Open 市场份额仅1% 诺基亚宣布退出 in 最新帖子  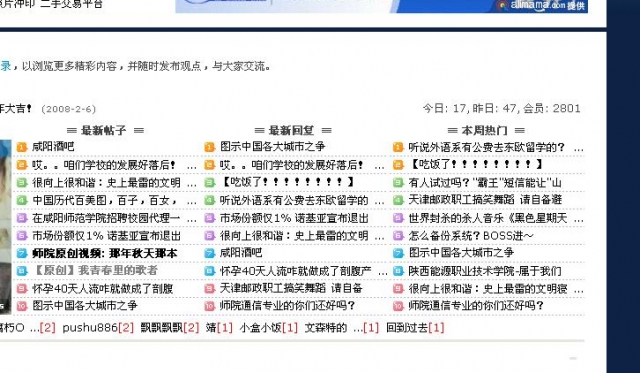[107, 235]
